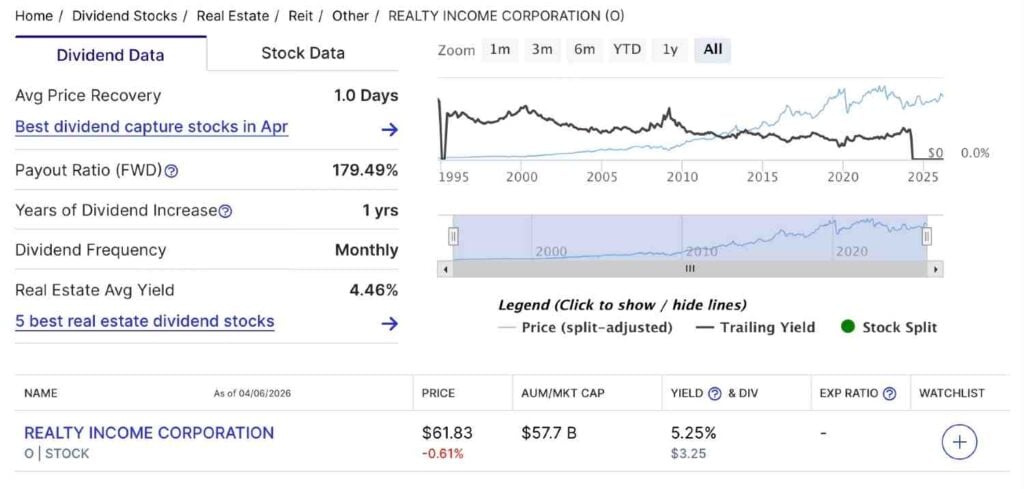Switch to the Stock Data tab
Viewport: 1024px width, 489px height.
tap(303, 54)
